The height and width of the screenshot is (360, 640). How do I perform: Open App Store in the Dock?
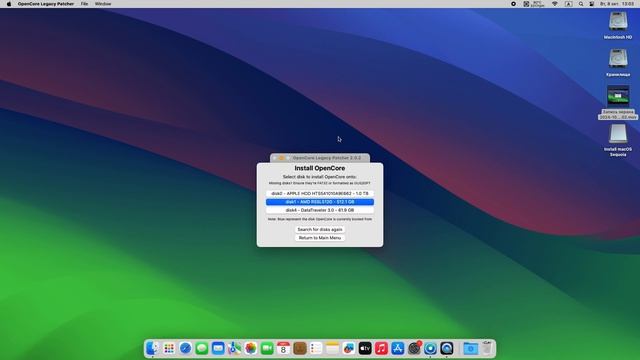coord(398,348)
